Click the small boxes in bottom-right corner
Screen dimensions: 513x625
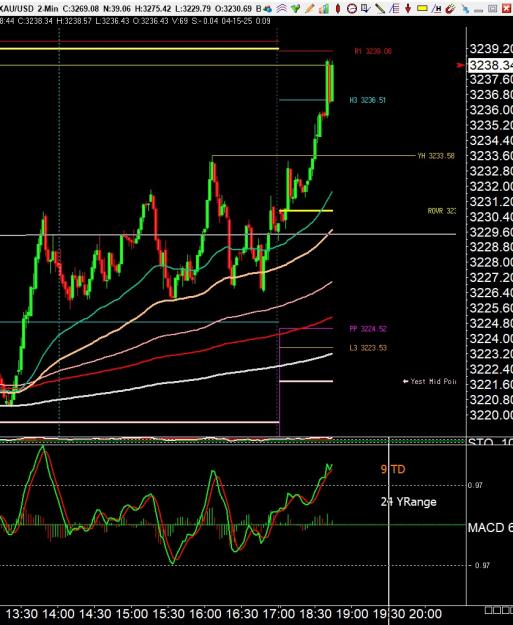(x=499, y=610)
